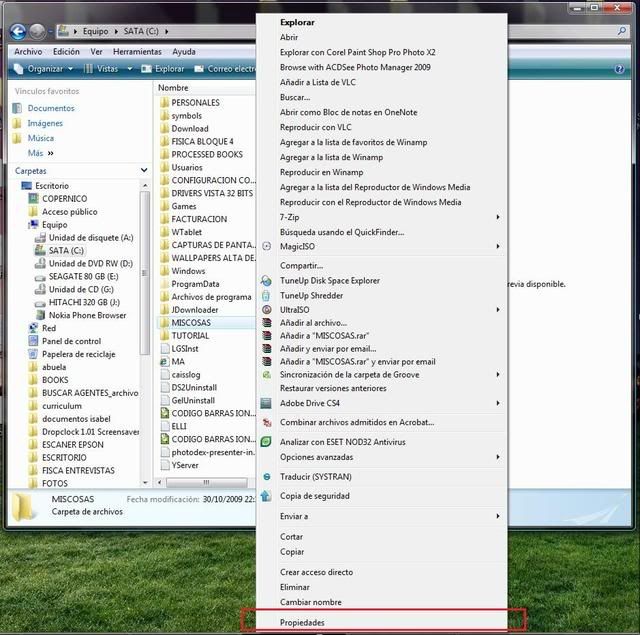The image size is (640, 635).
Task: Expand Sincronización de la carpeta de Groove submenu
Action: point(498,375)
